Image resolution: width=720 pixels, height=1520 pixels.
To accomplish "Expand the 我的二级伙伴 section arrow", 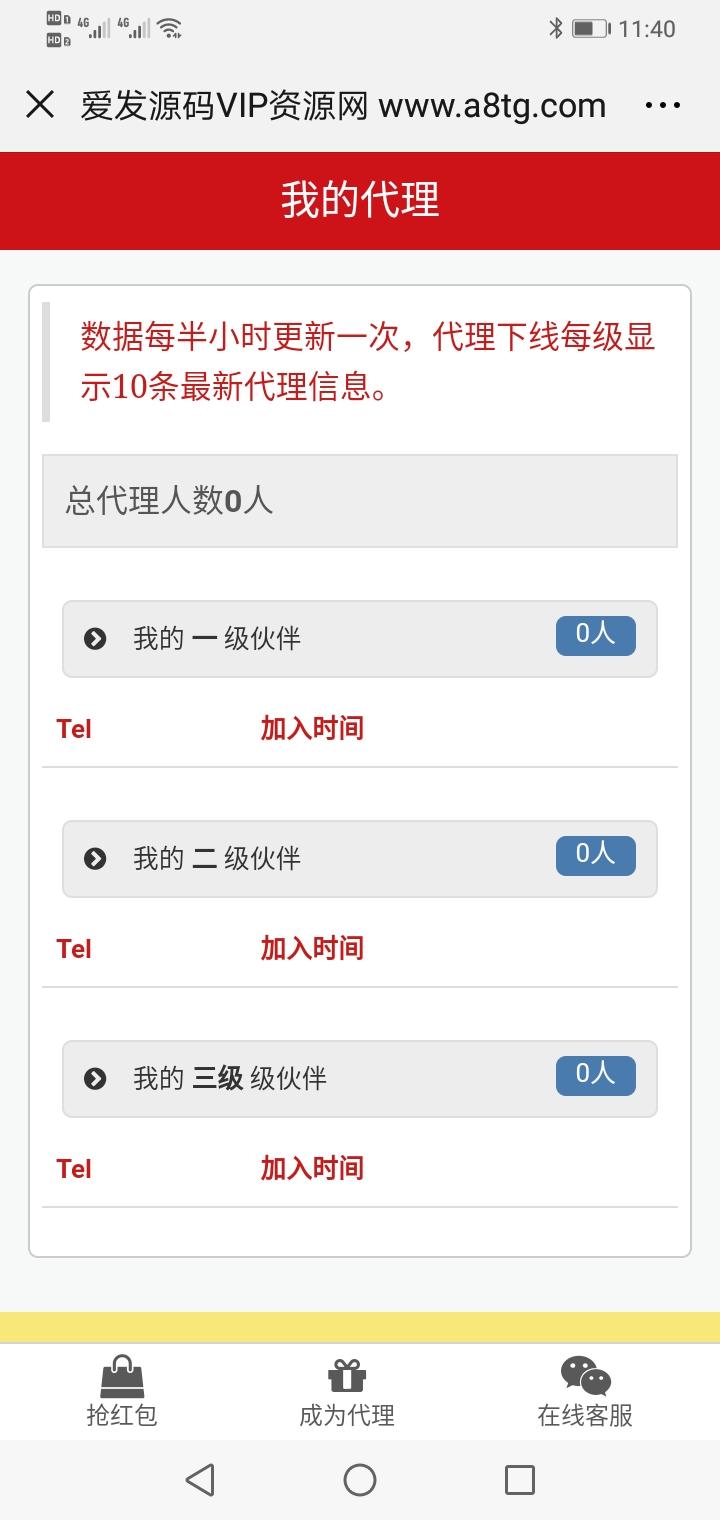I will (x=95, y=859).
